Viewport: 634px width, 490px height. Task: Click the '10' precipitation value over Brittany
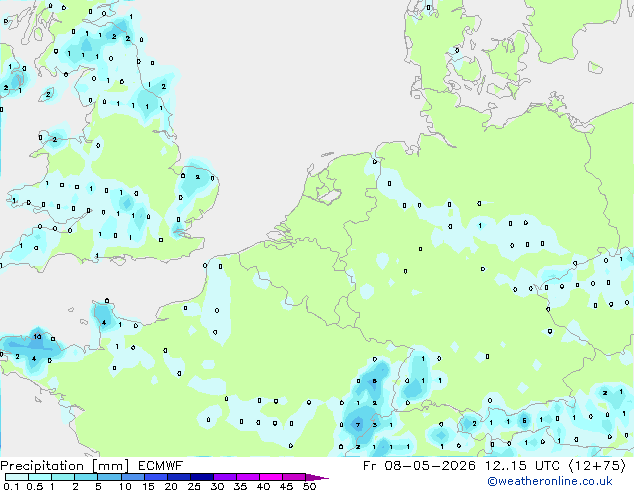[x=37, y=336]
